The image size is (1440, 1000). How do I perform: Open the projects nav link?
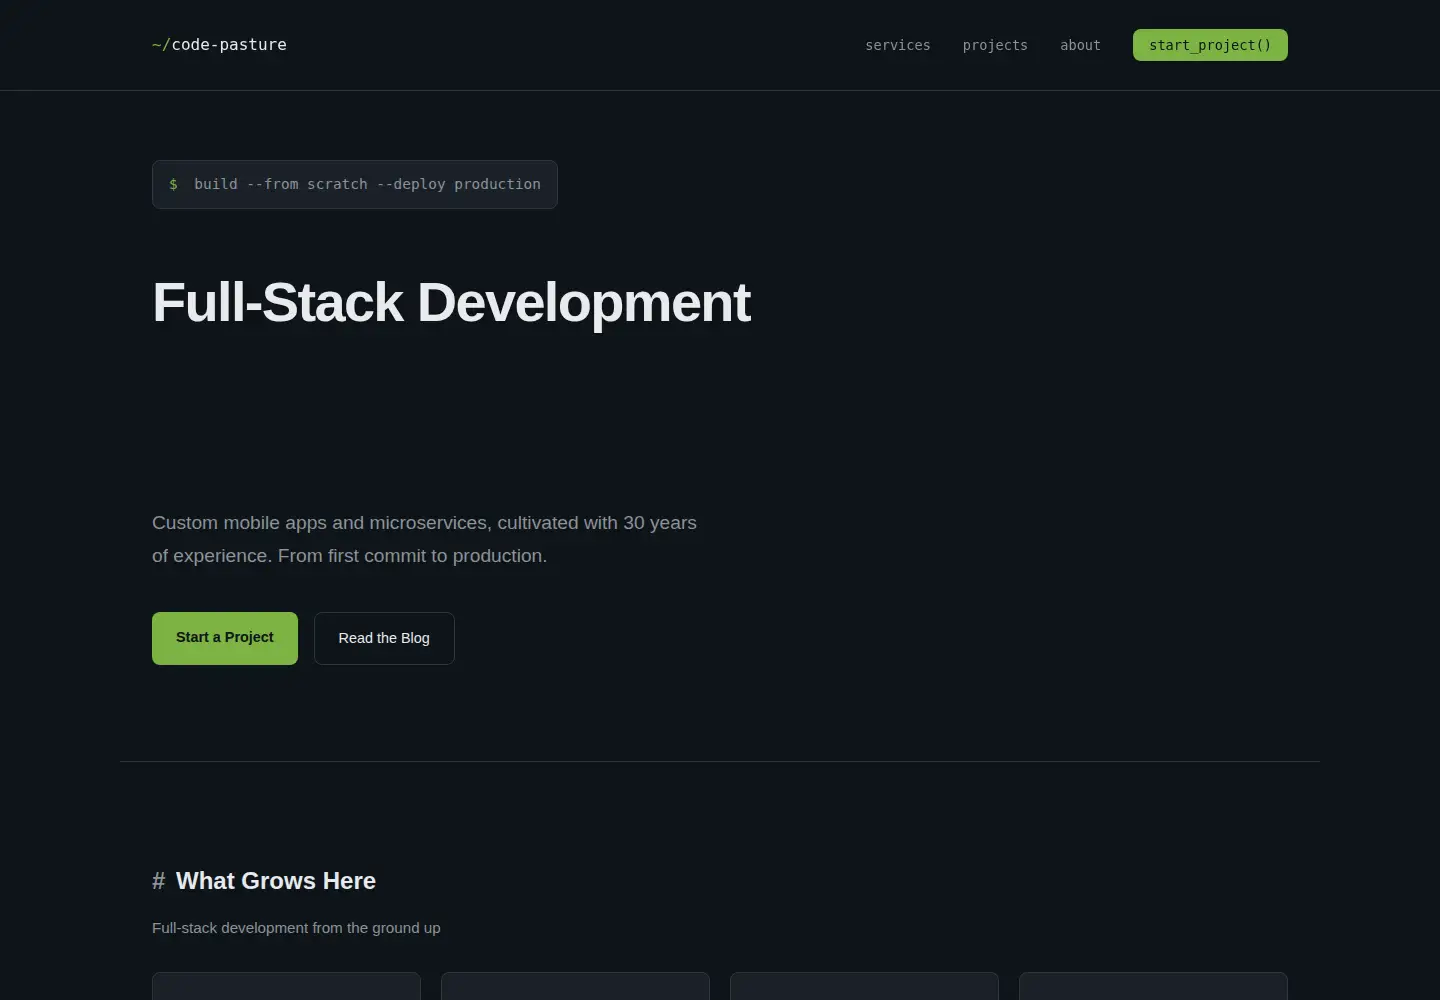995,45
